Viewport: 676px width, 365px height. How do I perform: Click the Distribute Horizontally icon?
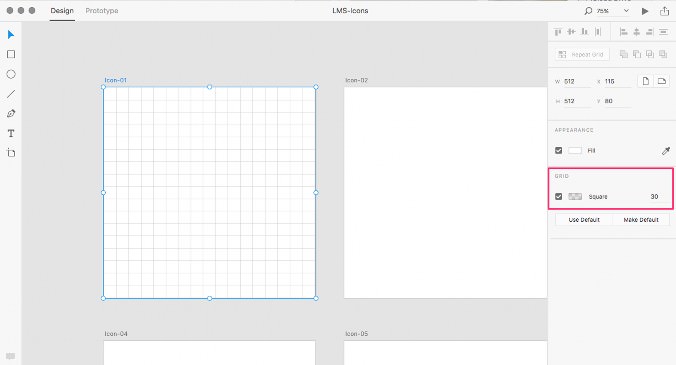pyautogui.click(x=598, y=31)
